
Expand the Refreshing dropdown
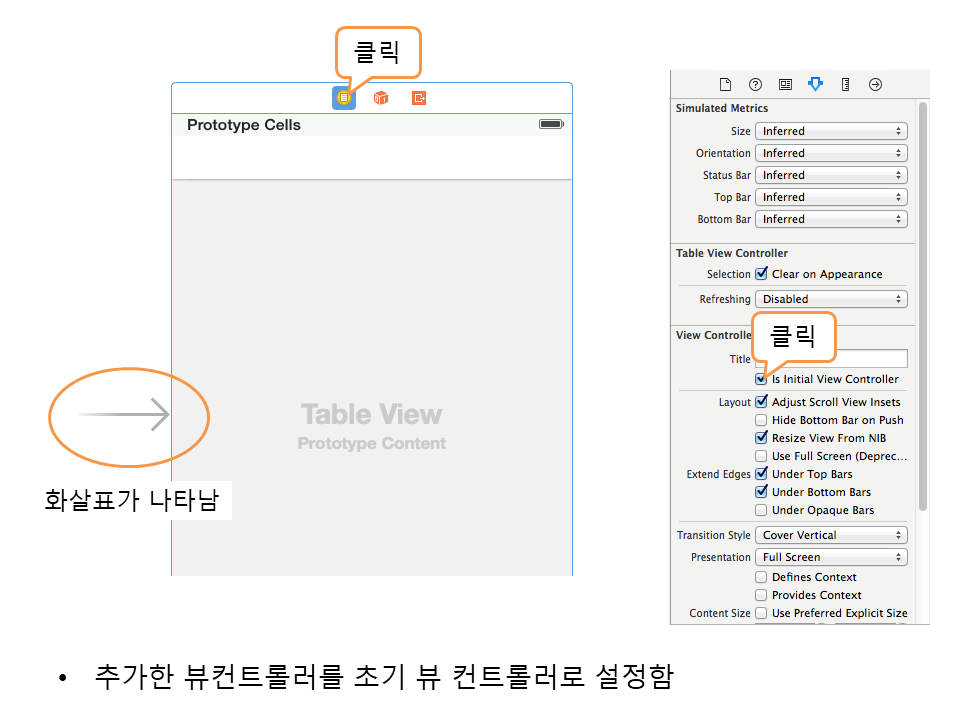point(831,299)
